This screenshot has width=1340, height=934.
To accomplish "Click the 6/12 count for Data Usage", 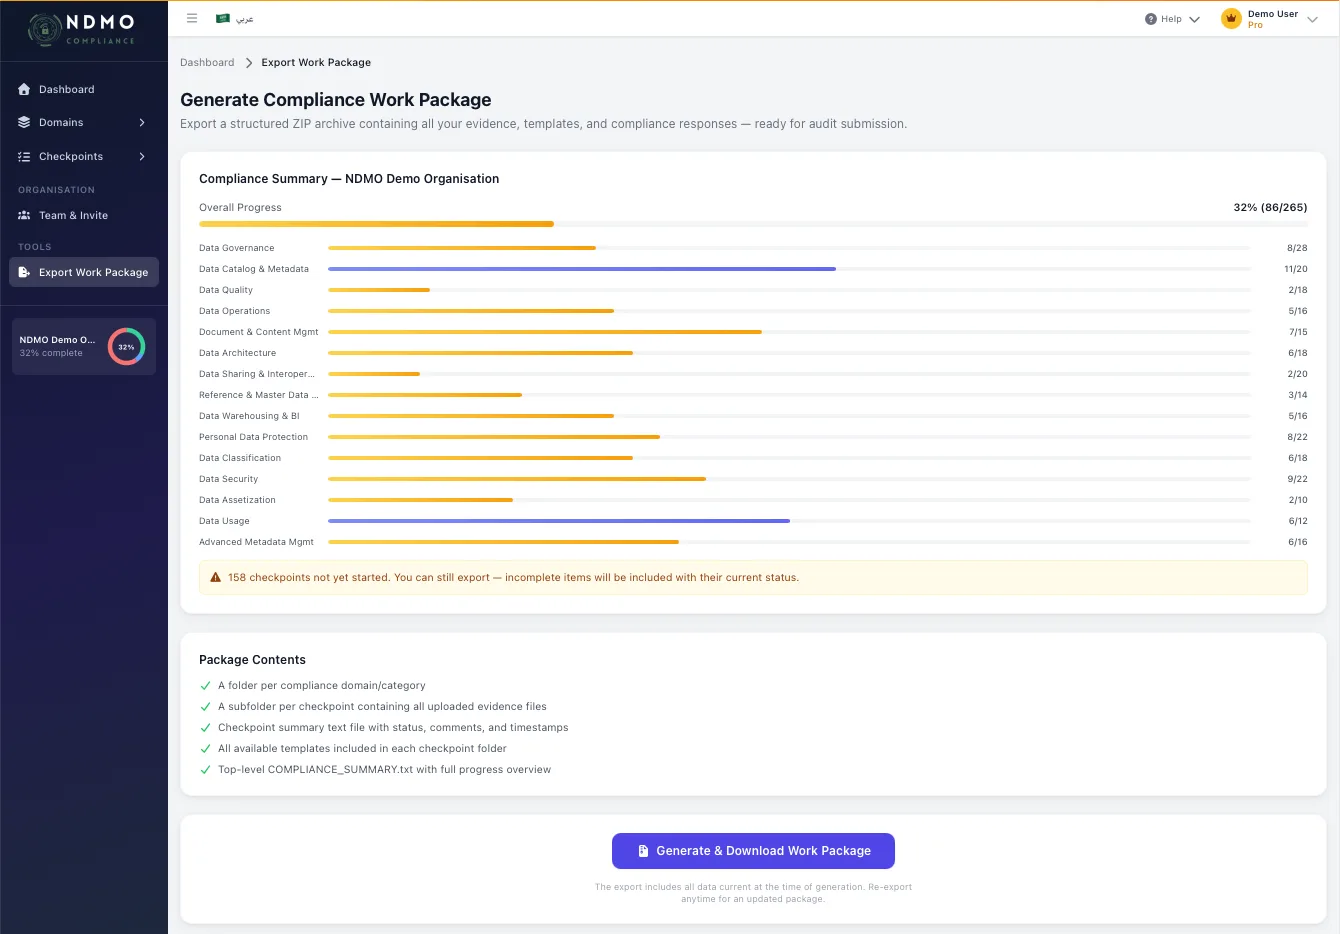I will (x=1298, y=521).
